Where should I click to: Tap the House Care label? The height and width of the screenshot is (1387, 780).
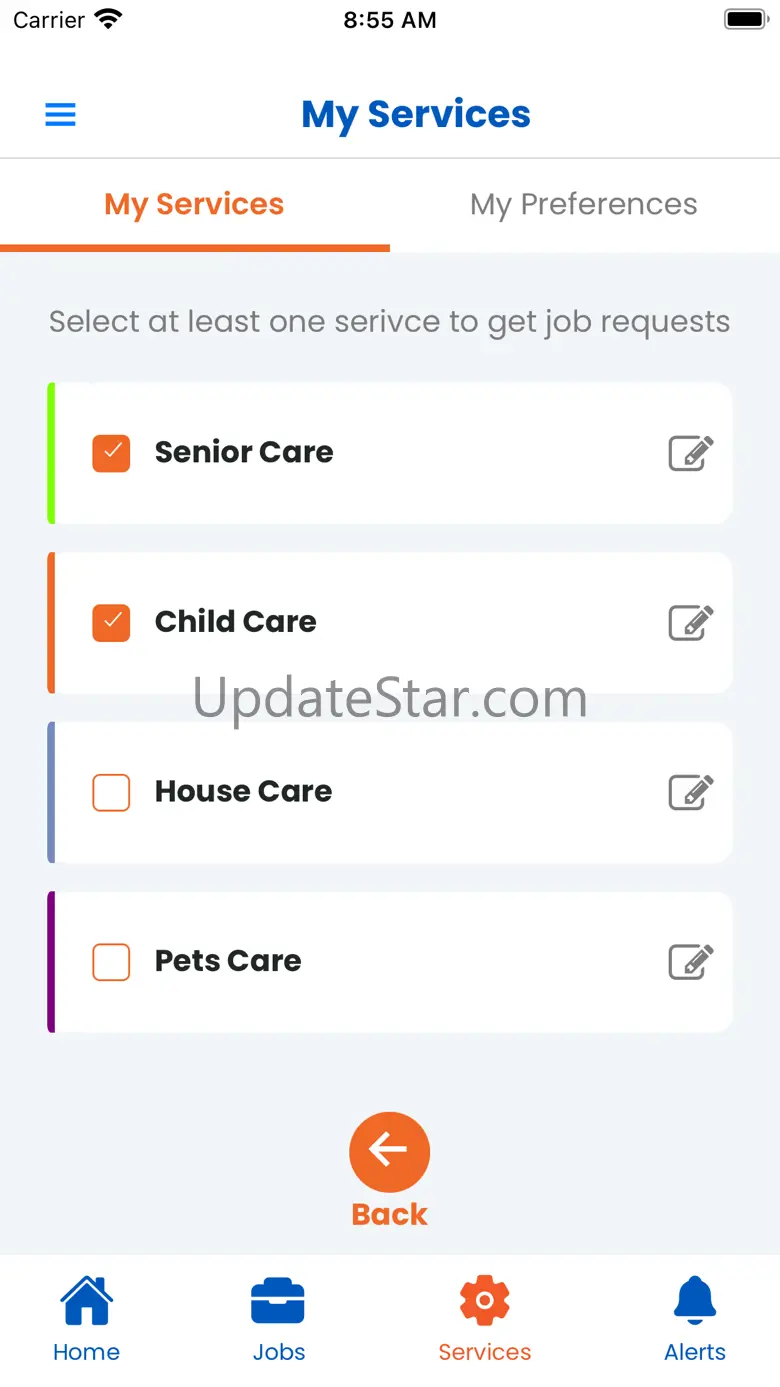click(243, 791)
